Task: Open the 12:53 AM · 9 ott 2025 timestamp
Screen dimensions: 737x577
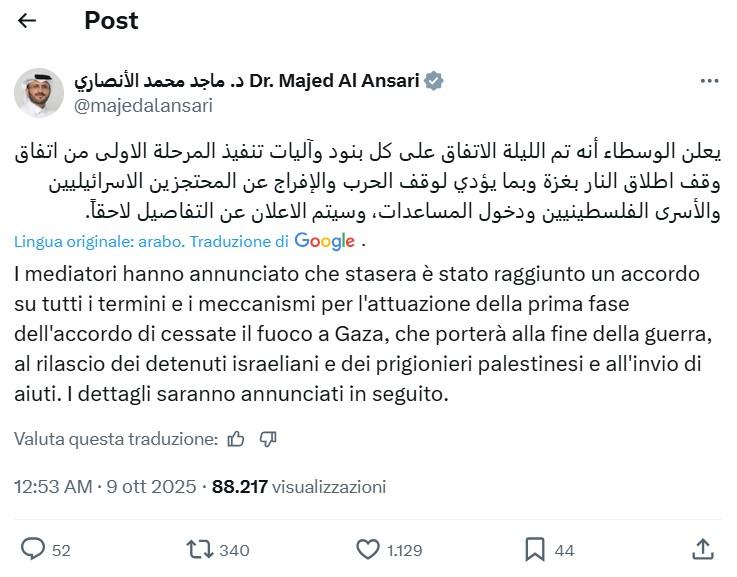Action: tap(105, 487)
